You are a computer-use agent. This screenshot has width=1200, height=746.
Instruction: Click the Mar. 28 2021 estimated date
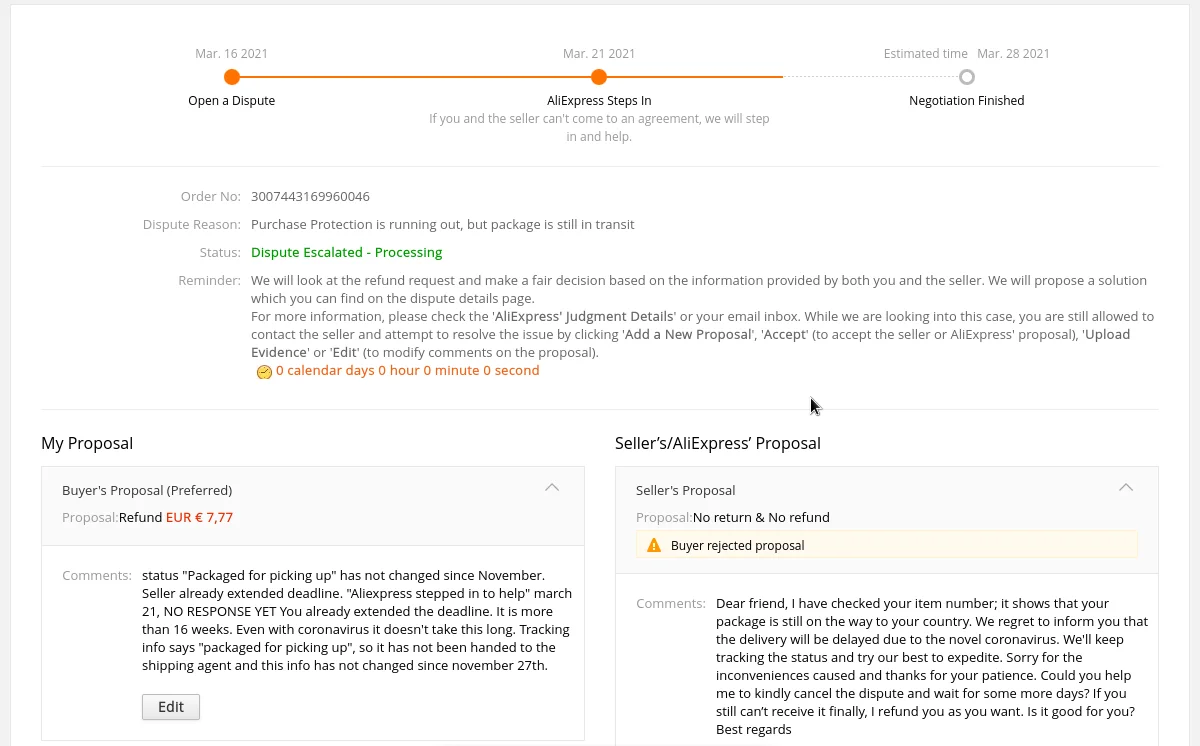tap(1013, 54)
